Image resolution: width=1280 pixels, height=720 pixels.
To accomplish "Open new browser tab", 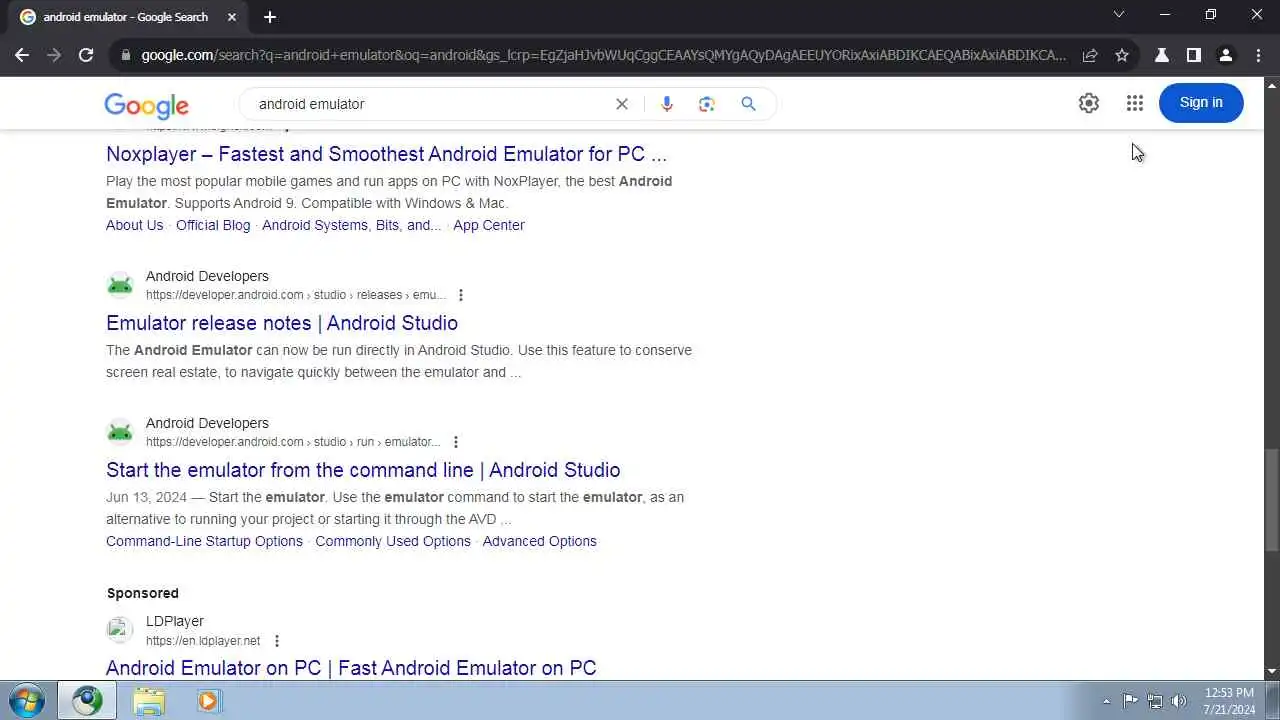I will tap(270, 17).
